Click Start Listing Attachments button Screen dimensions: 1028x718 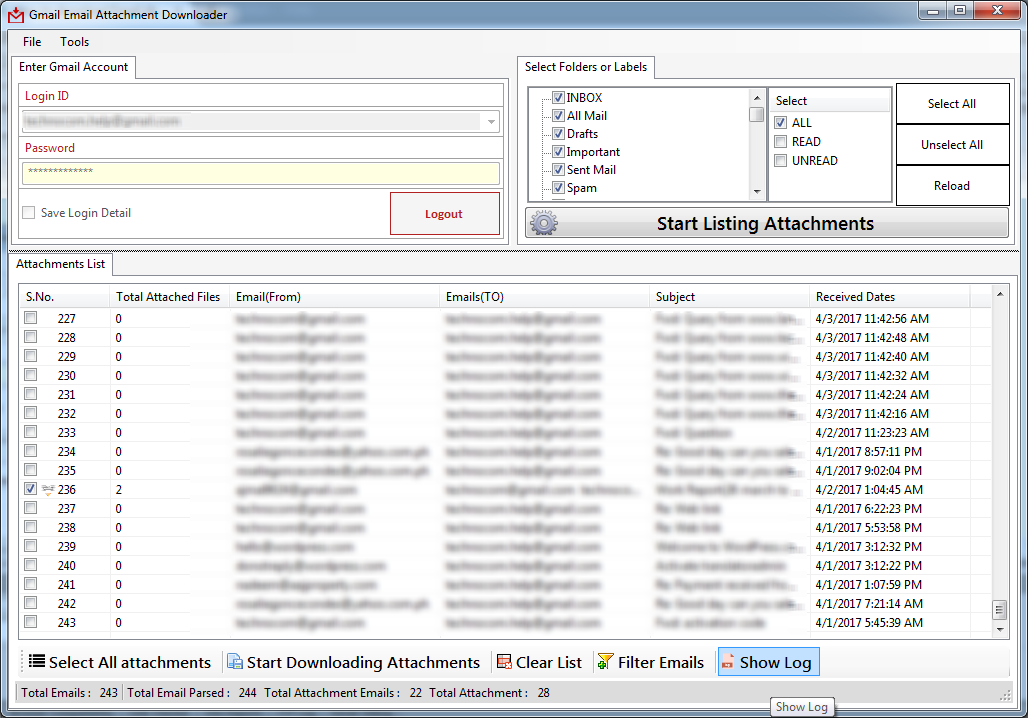(x=766, y=223)
